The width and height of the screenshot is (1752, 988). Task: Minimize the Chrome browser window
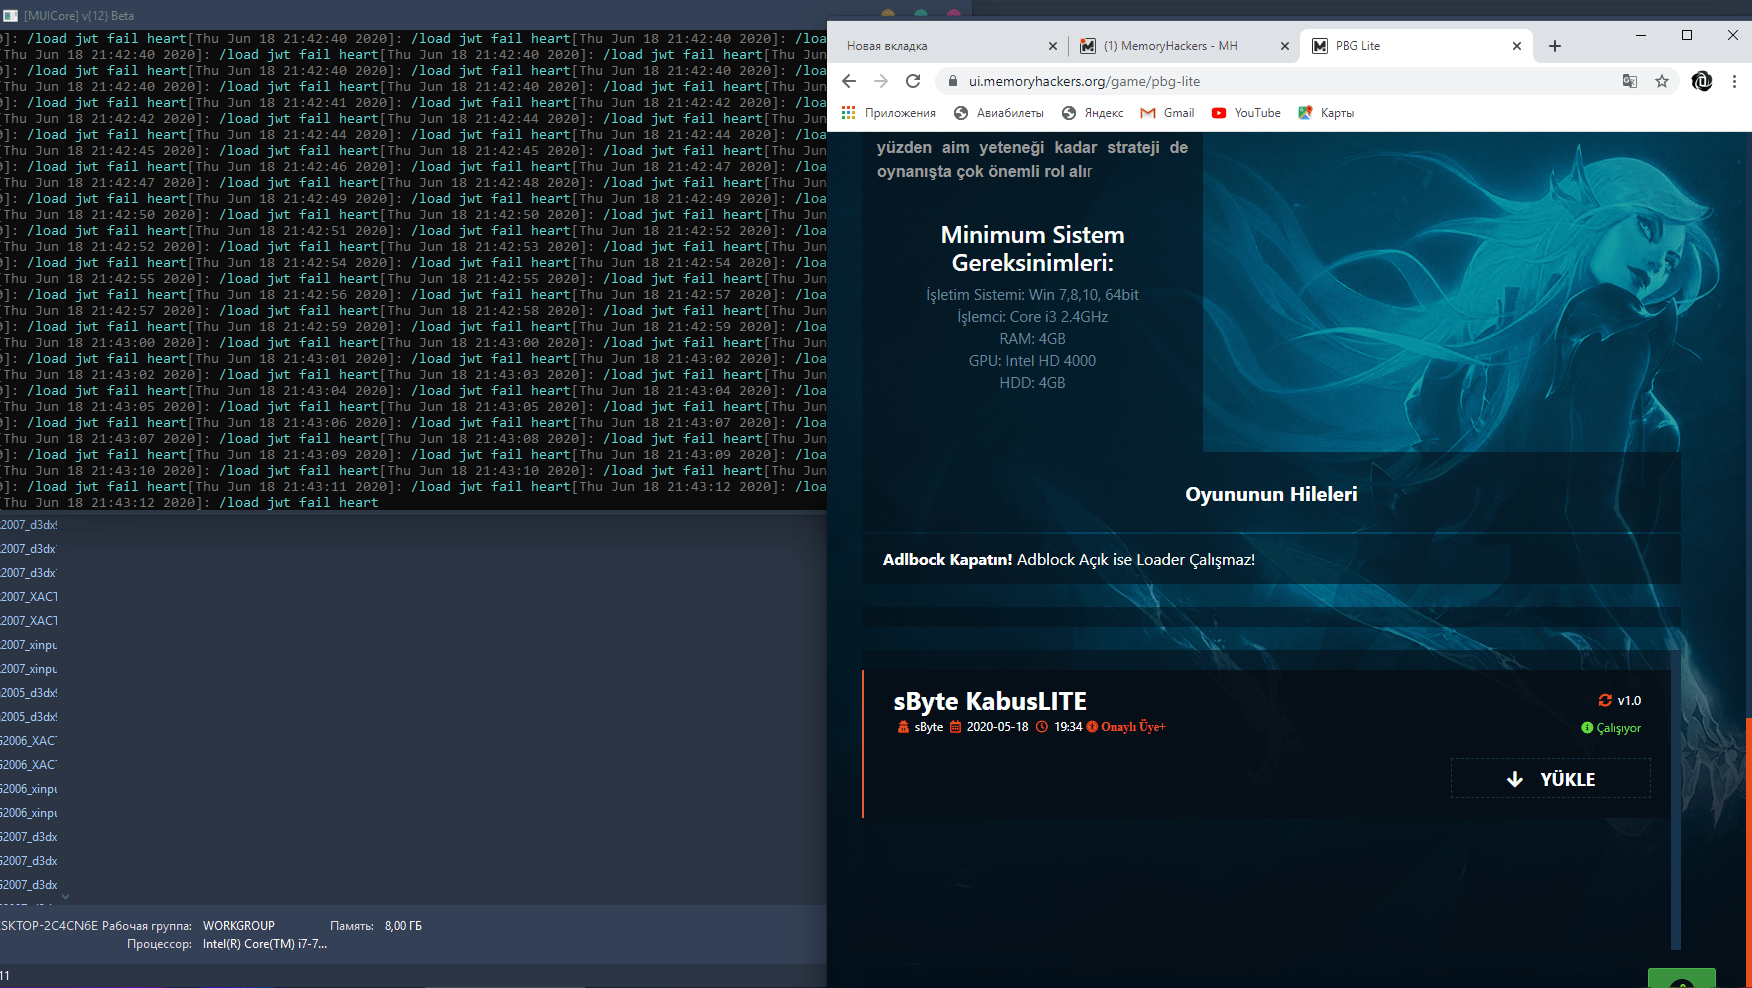[1641, 35]
